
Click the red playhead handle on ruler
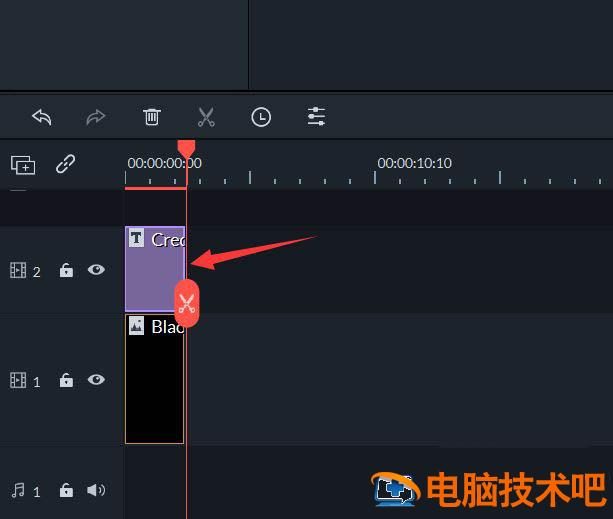coord(186,149)
